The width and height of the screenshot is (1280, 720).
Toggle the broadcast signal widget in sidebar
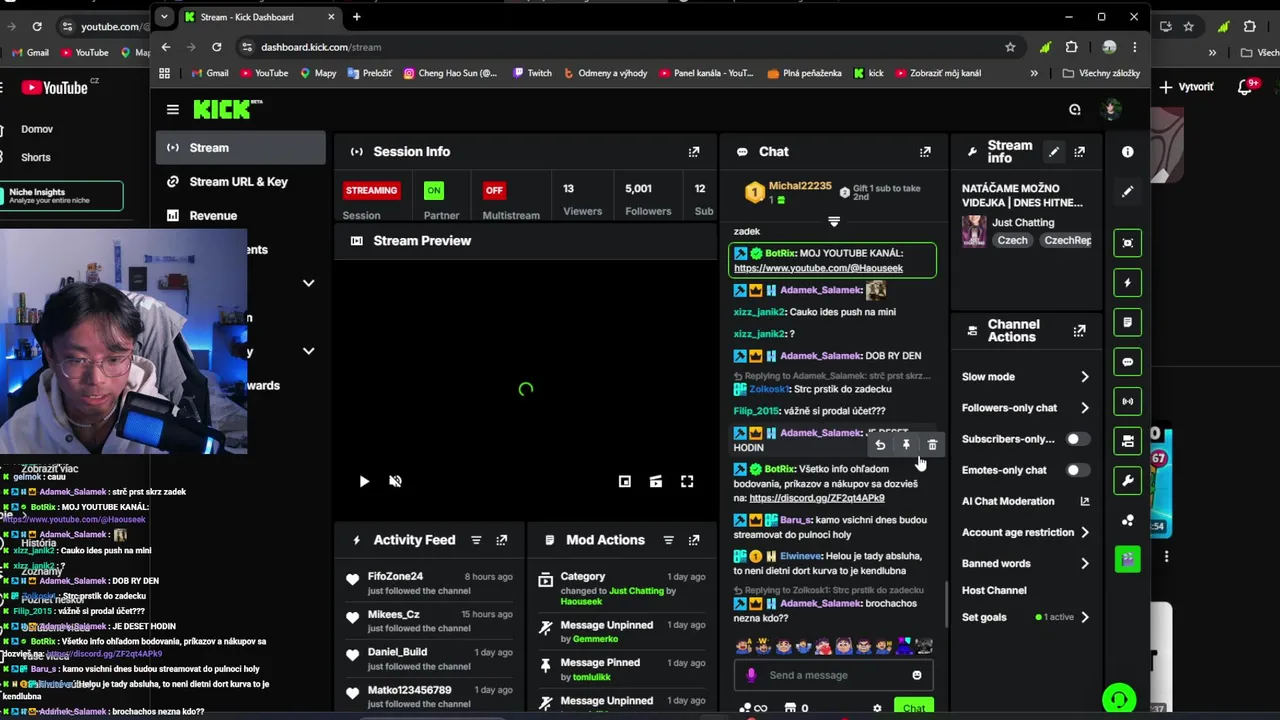point(1127,402)
